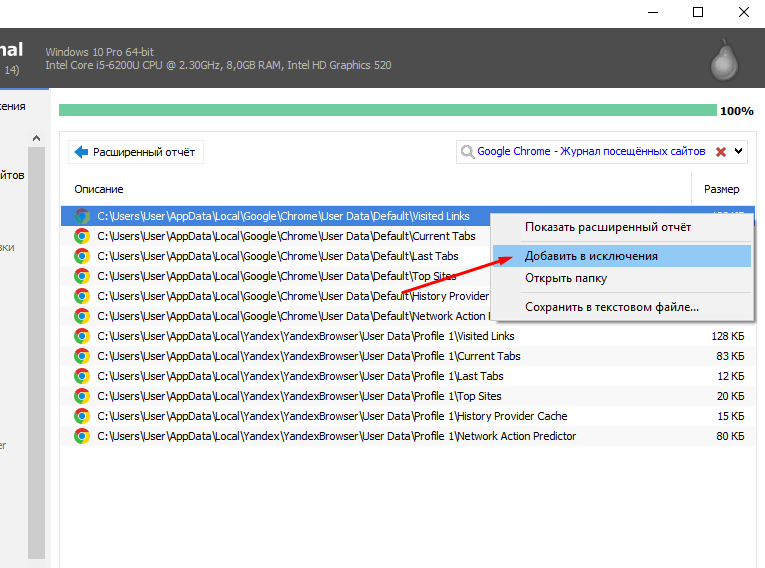765x568 pixels.
Task: Click icon of Yandex Top Sites row
Action: click(x=82, y=396)
